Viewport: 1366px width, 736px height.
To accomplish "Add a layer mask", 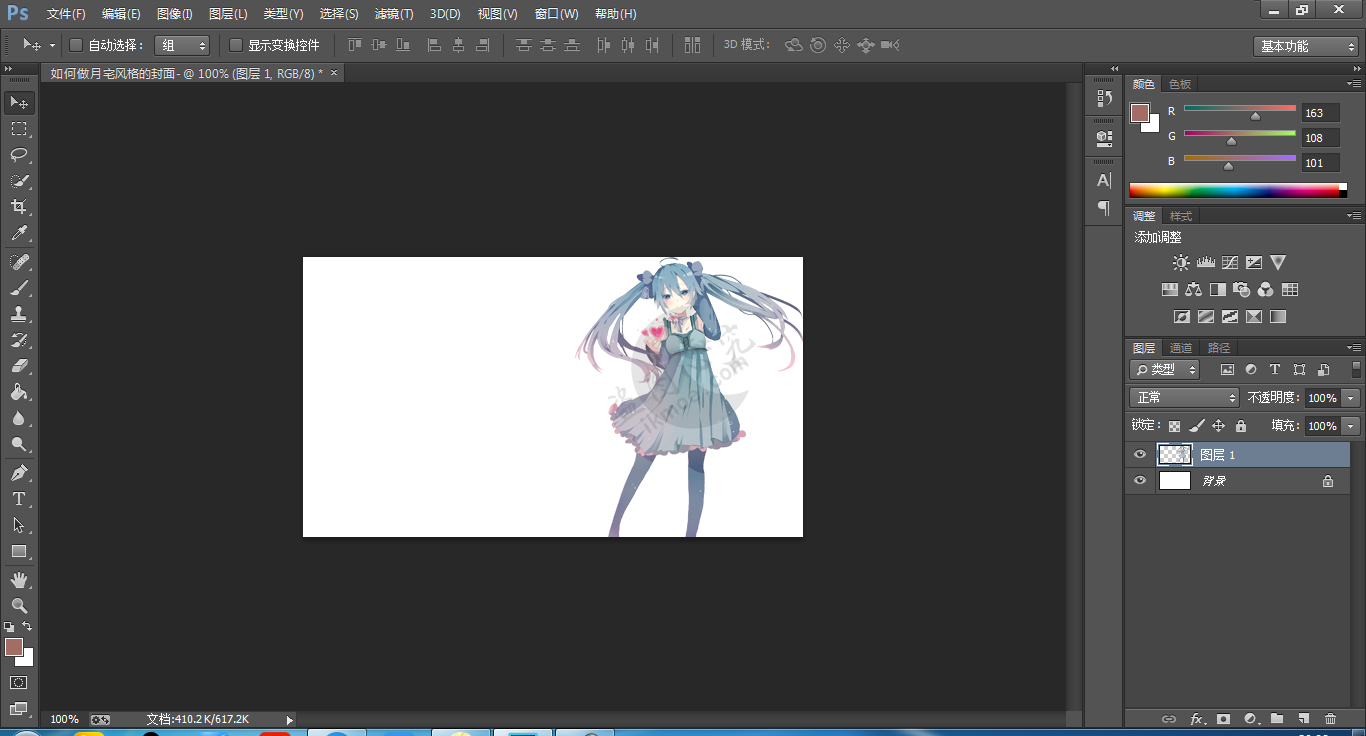I will (1222, 718).
